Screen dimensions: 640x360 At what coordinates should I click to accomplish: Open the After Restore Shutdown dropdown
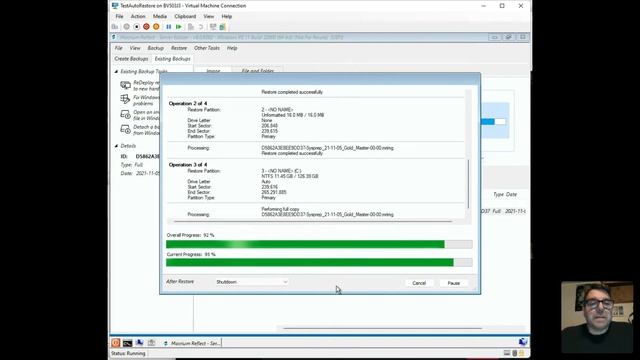tap(252, 282)
